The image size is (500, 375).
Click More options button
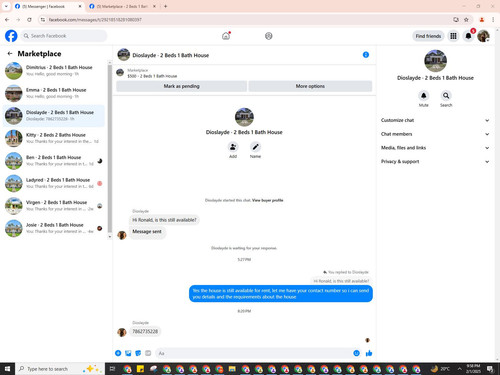(310, 86)
